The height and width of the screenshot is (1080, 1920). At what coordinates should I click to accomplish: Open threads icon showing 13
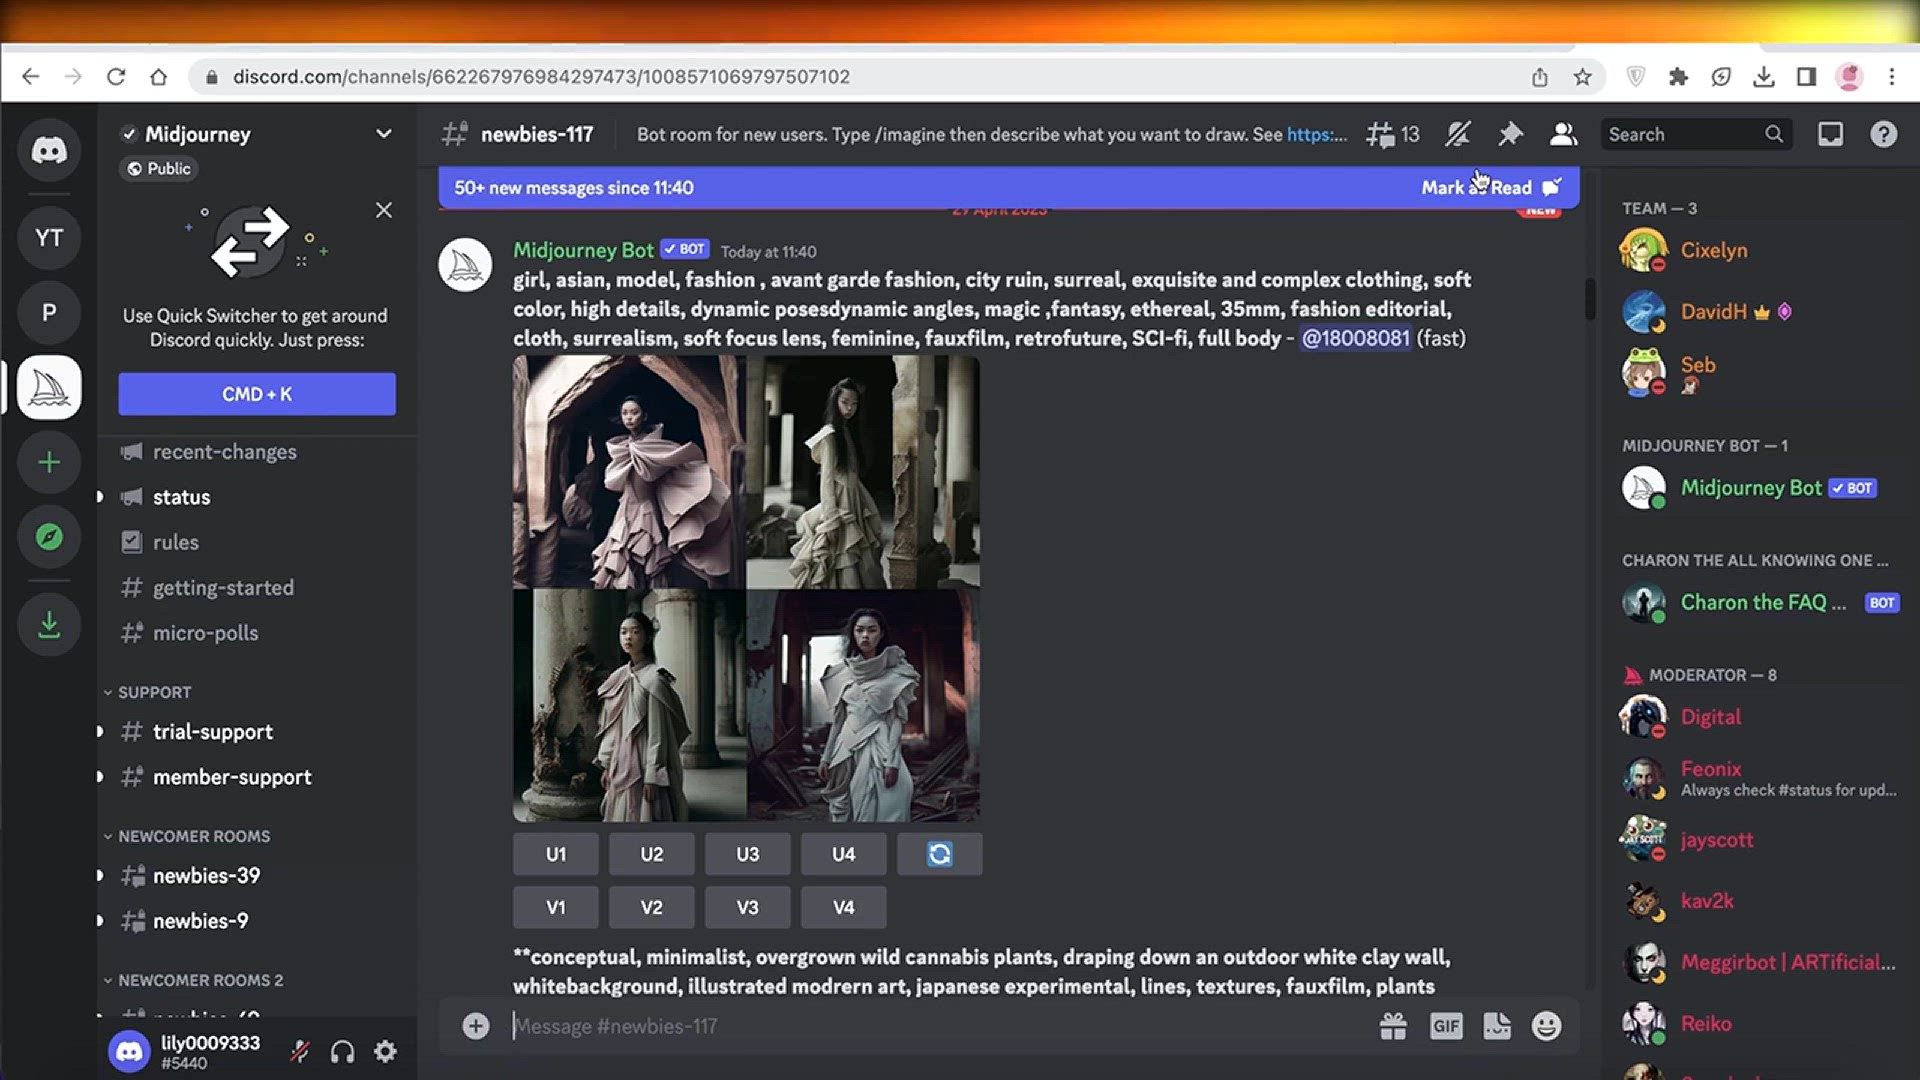[x=1393, y=134]
